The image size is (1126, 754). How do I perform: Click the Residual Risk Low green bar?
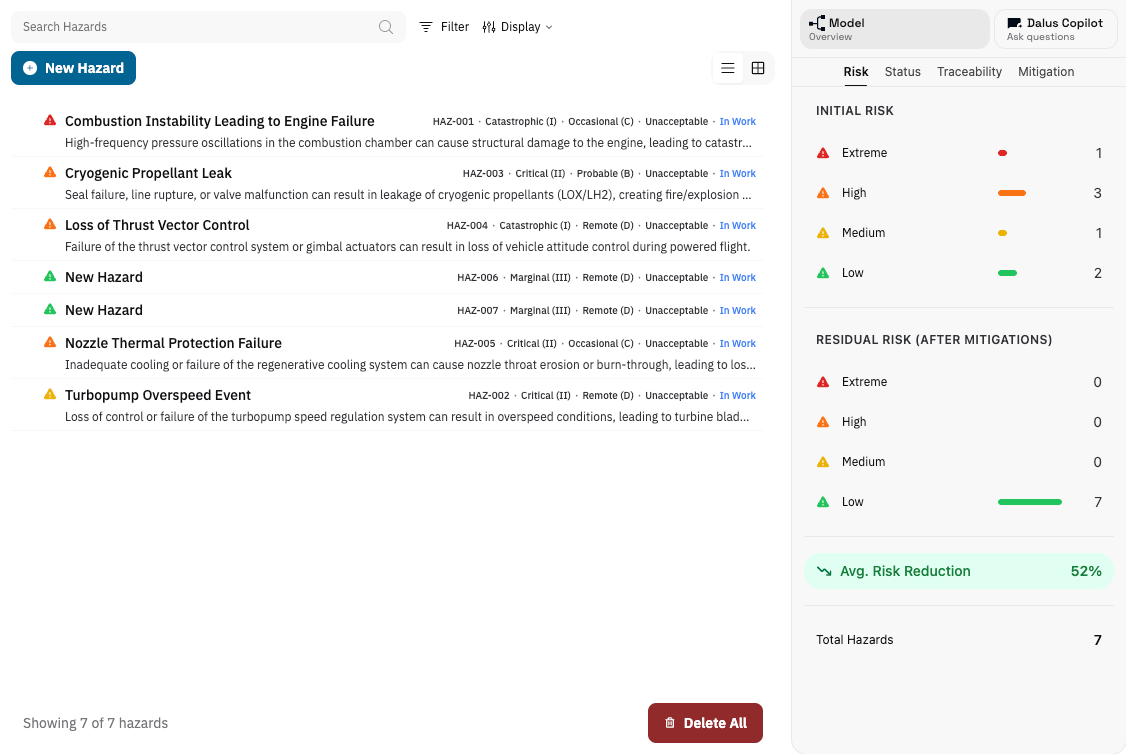point(1030,502)
